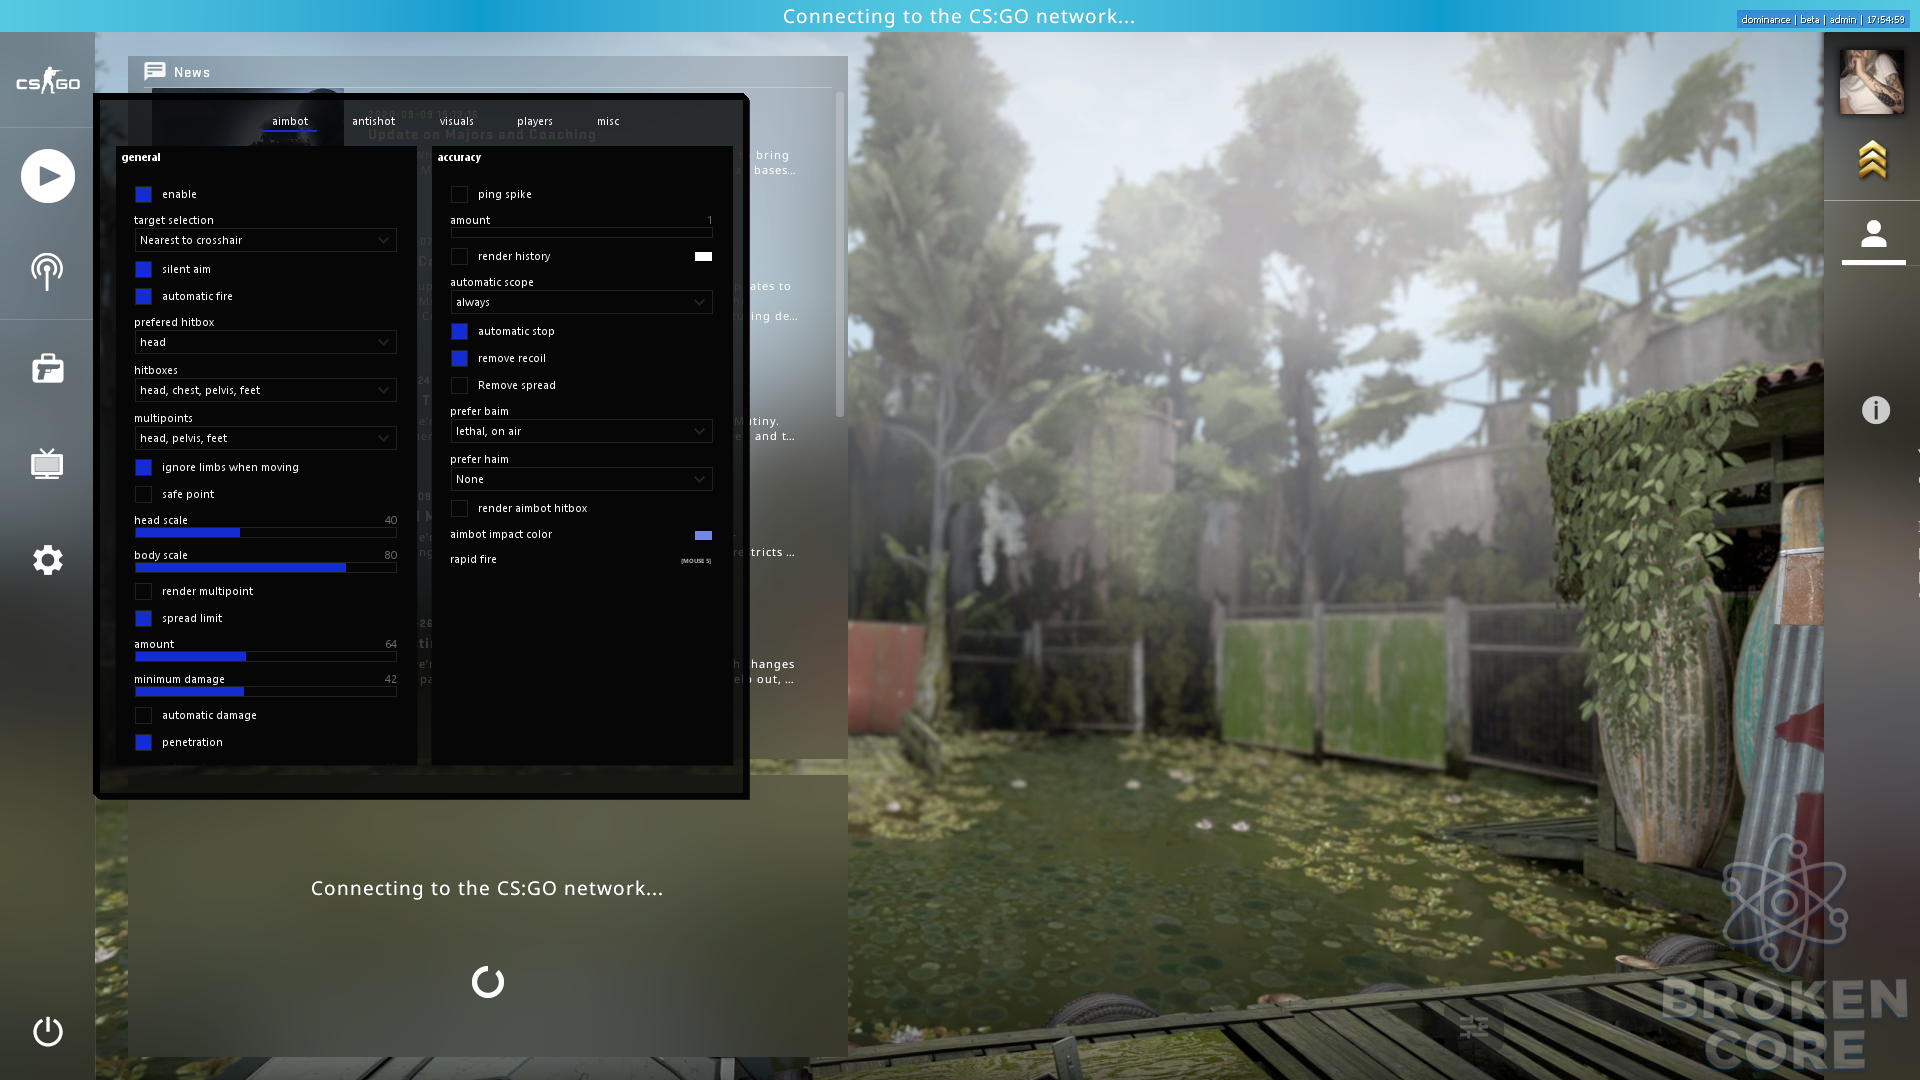Image resolution: width=1920 pixels, height=1080 pixels.
Task: Click the power quit icon
Action: tap(47, 1031)
